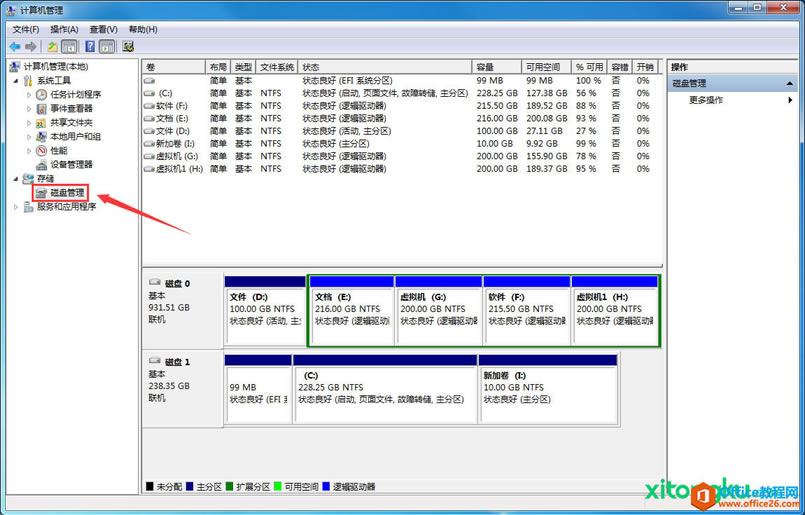Click the 主分区 dark blue legend swatch
The image size is (805, 515).
[x=190, y=486]
